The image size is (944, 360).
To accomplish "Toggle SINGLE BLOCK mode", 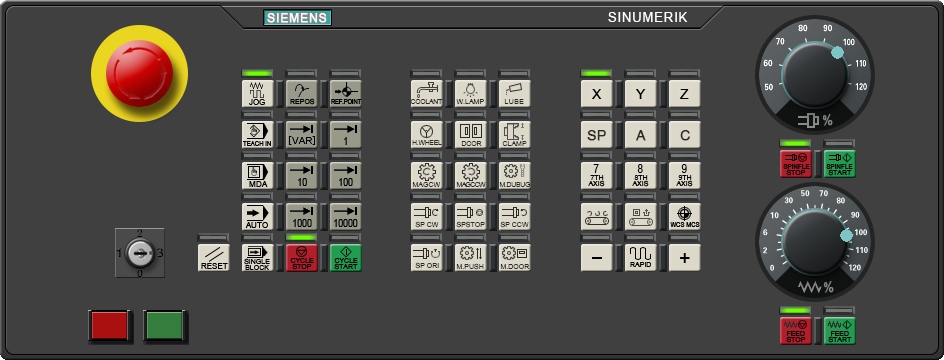I will tap(257, 257).
